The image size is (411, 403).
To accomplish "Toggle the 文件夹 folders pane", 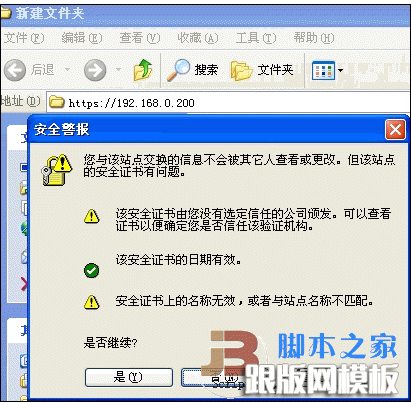I will [262, 70].
